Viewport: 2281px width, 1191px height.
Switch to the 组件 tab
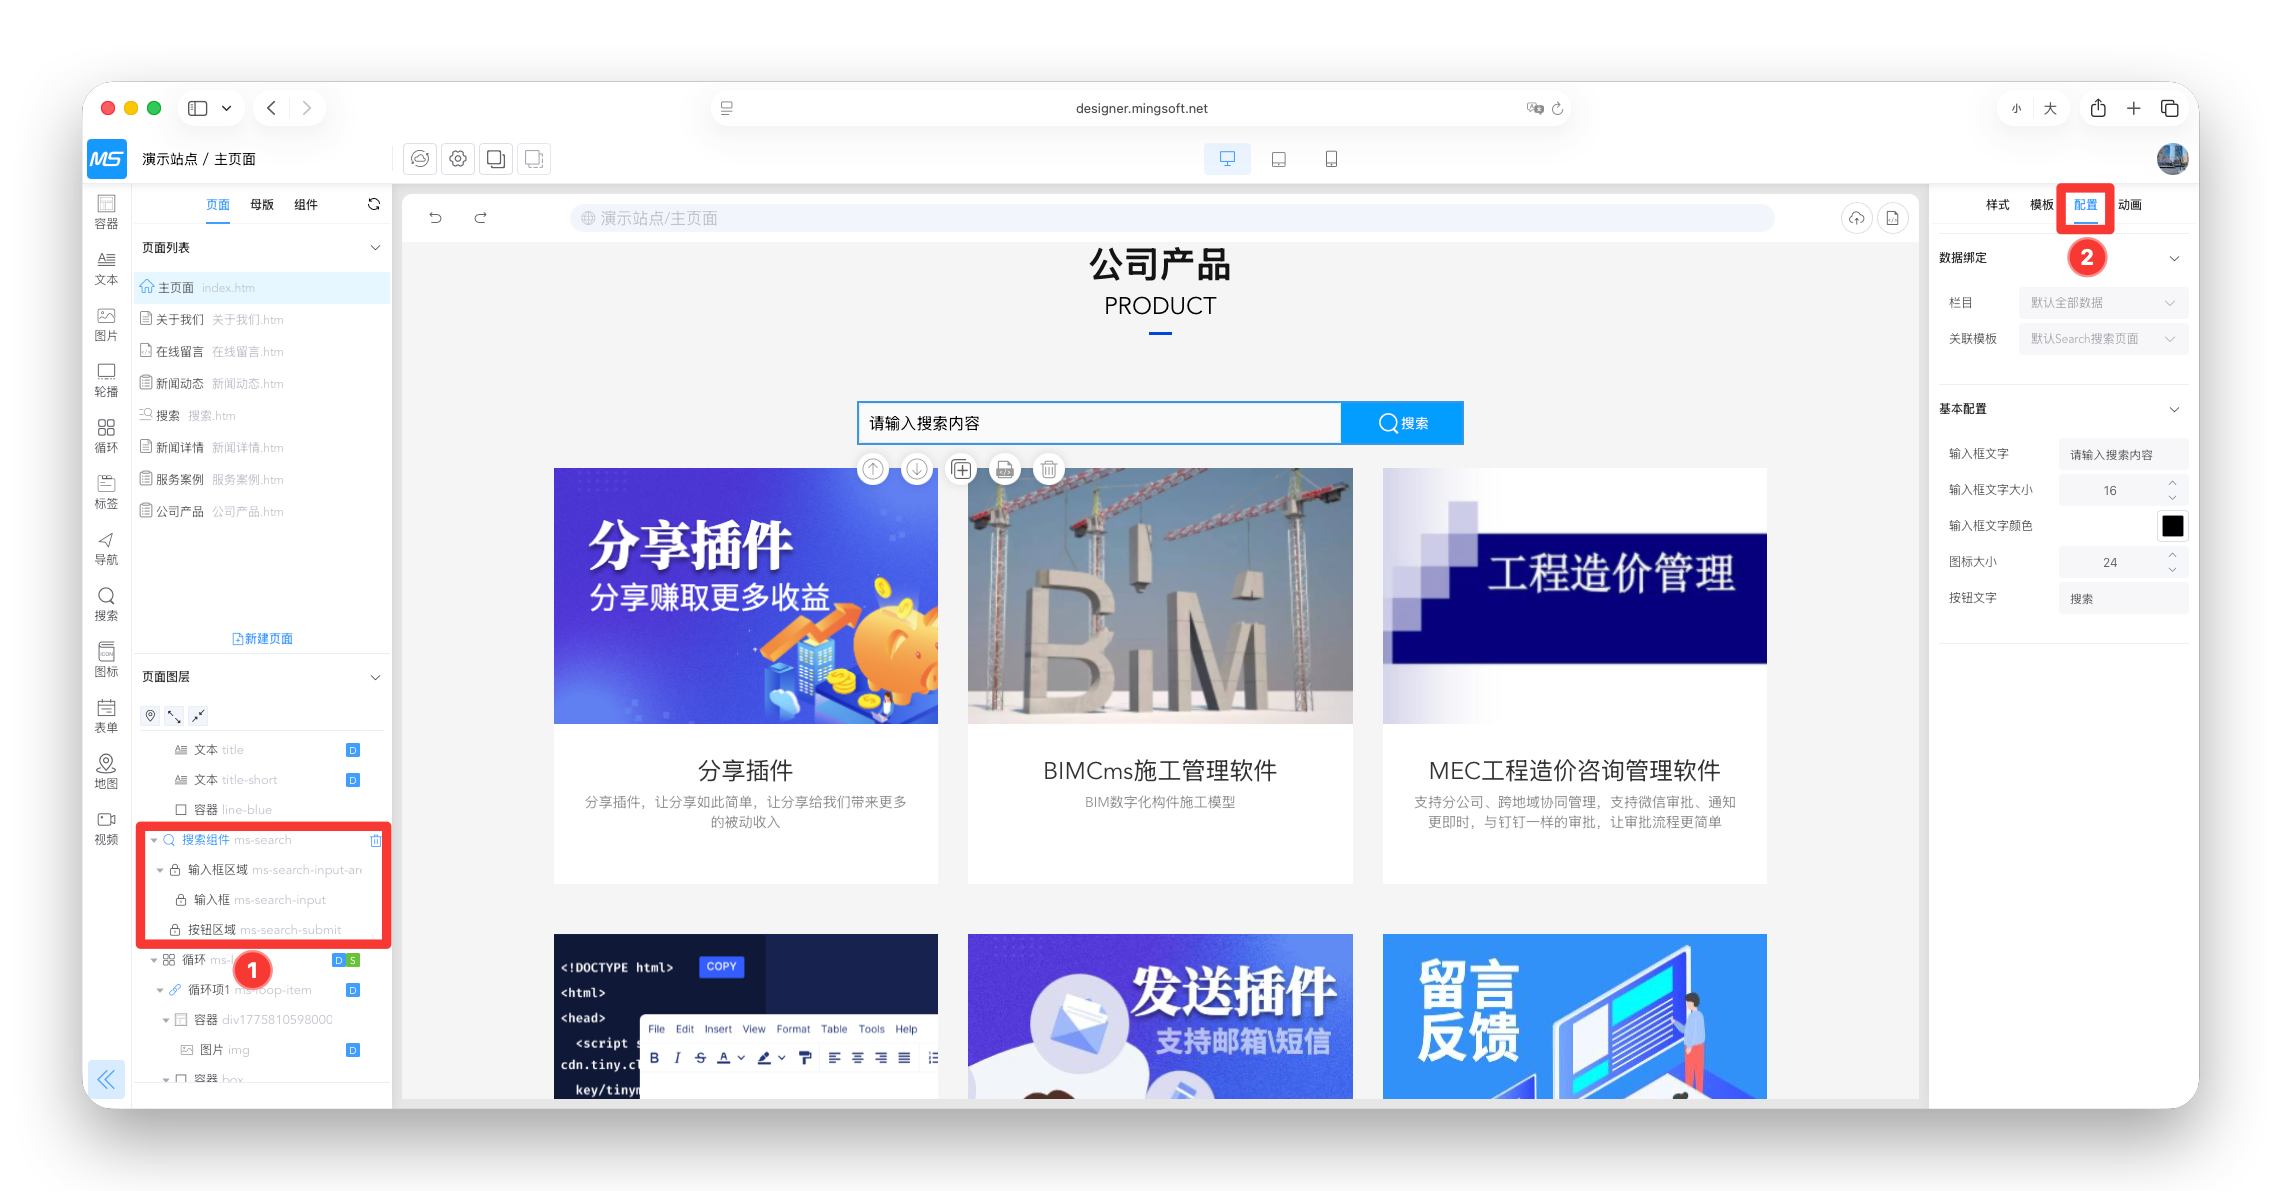[x=306, y=204]
